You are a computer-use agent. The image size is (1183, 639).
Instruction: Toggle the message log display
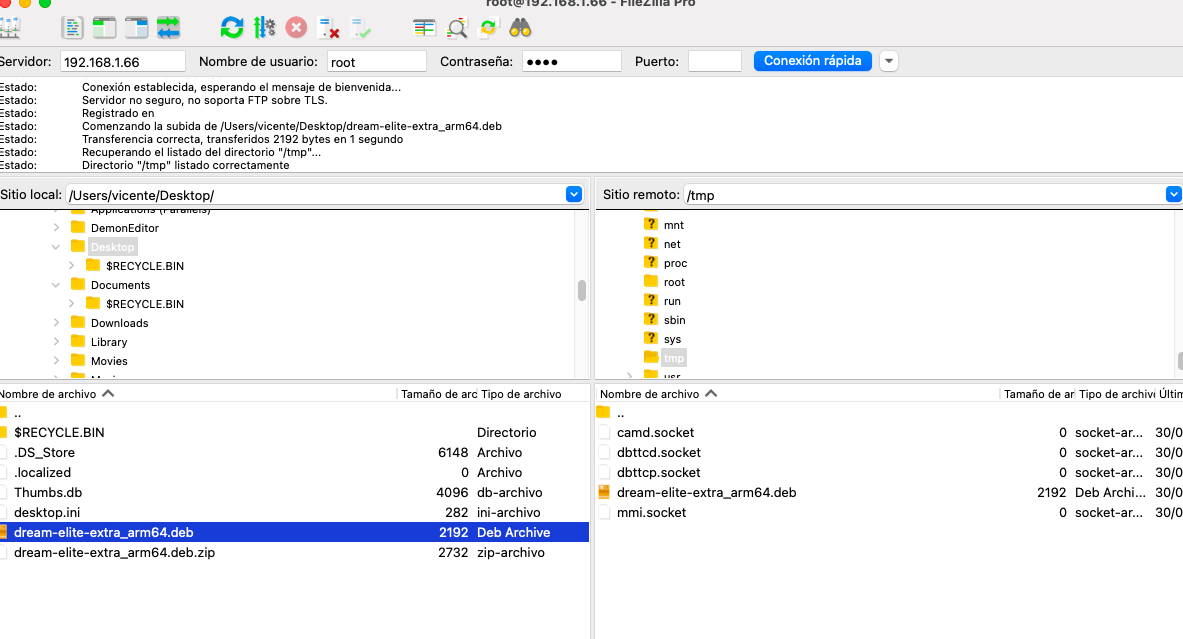tap(73, 28)
